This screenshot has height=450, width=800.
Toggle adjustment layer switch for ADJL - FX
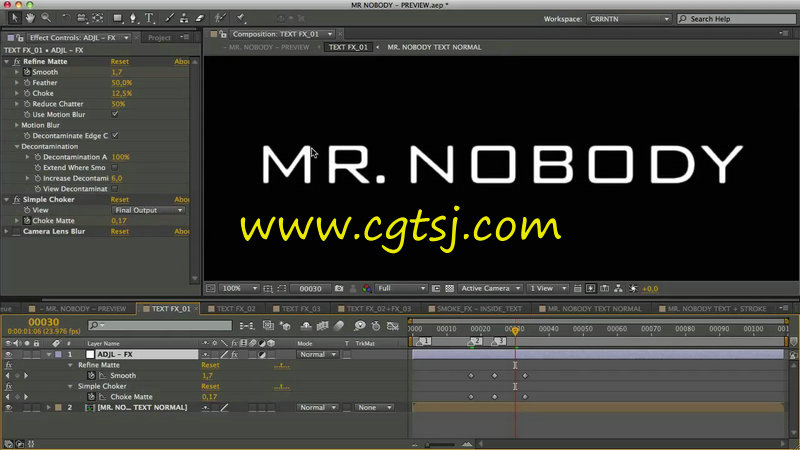(x=262, y=355)
